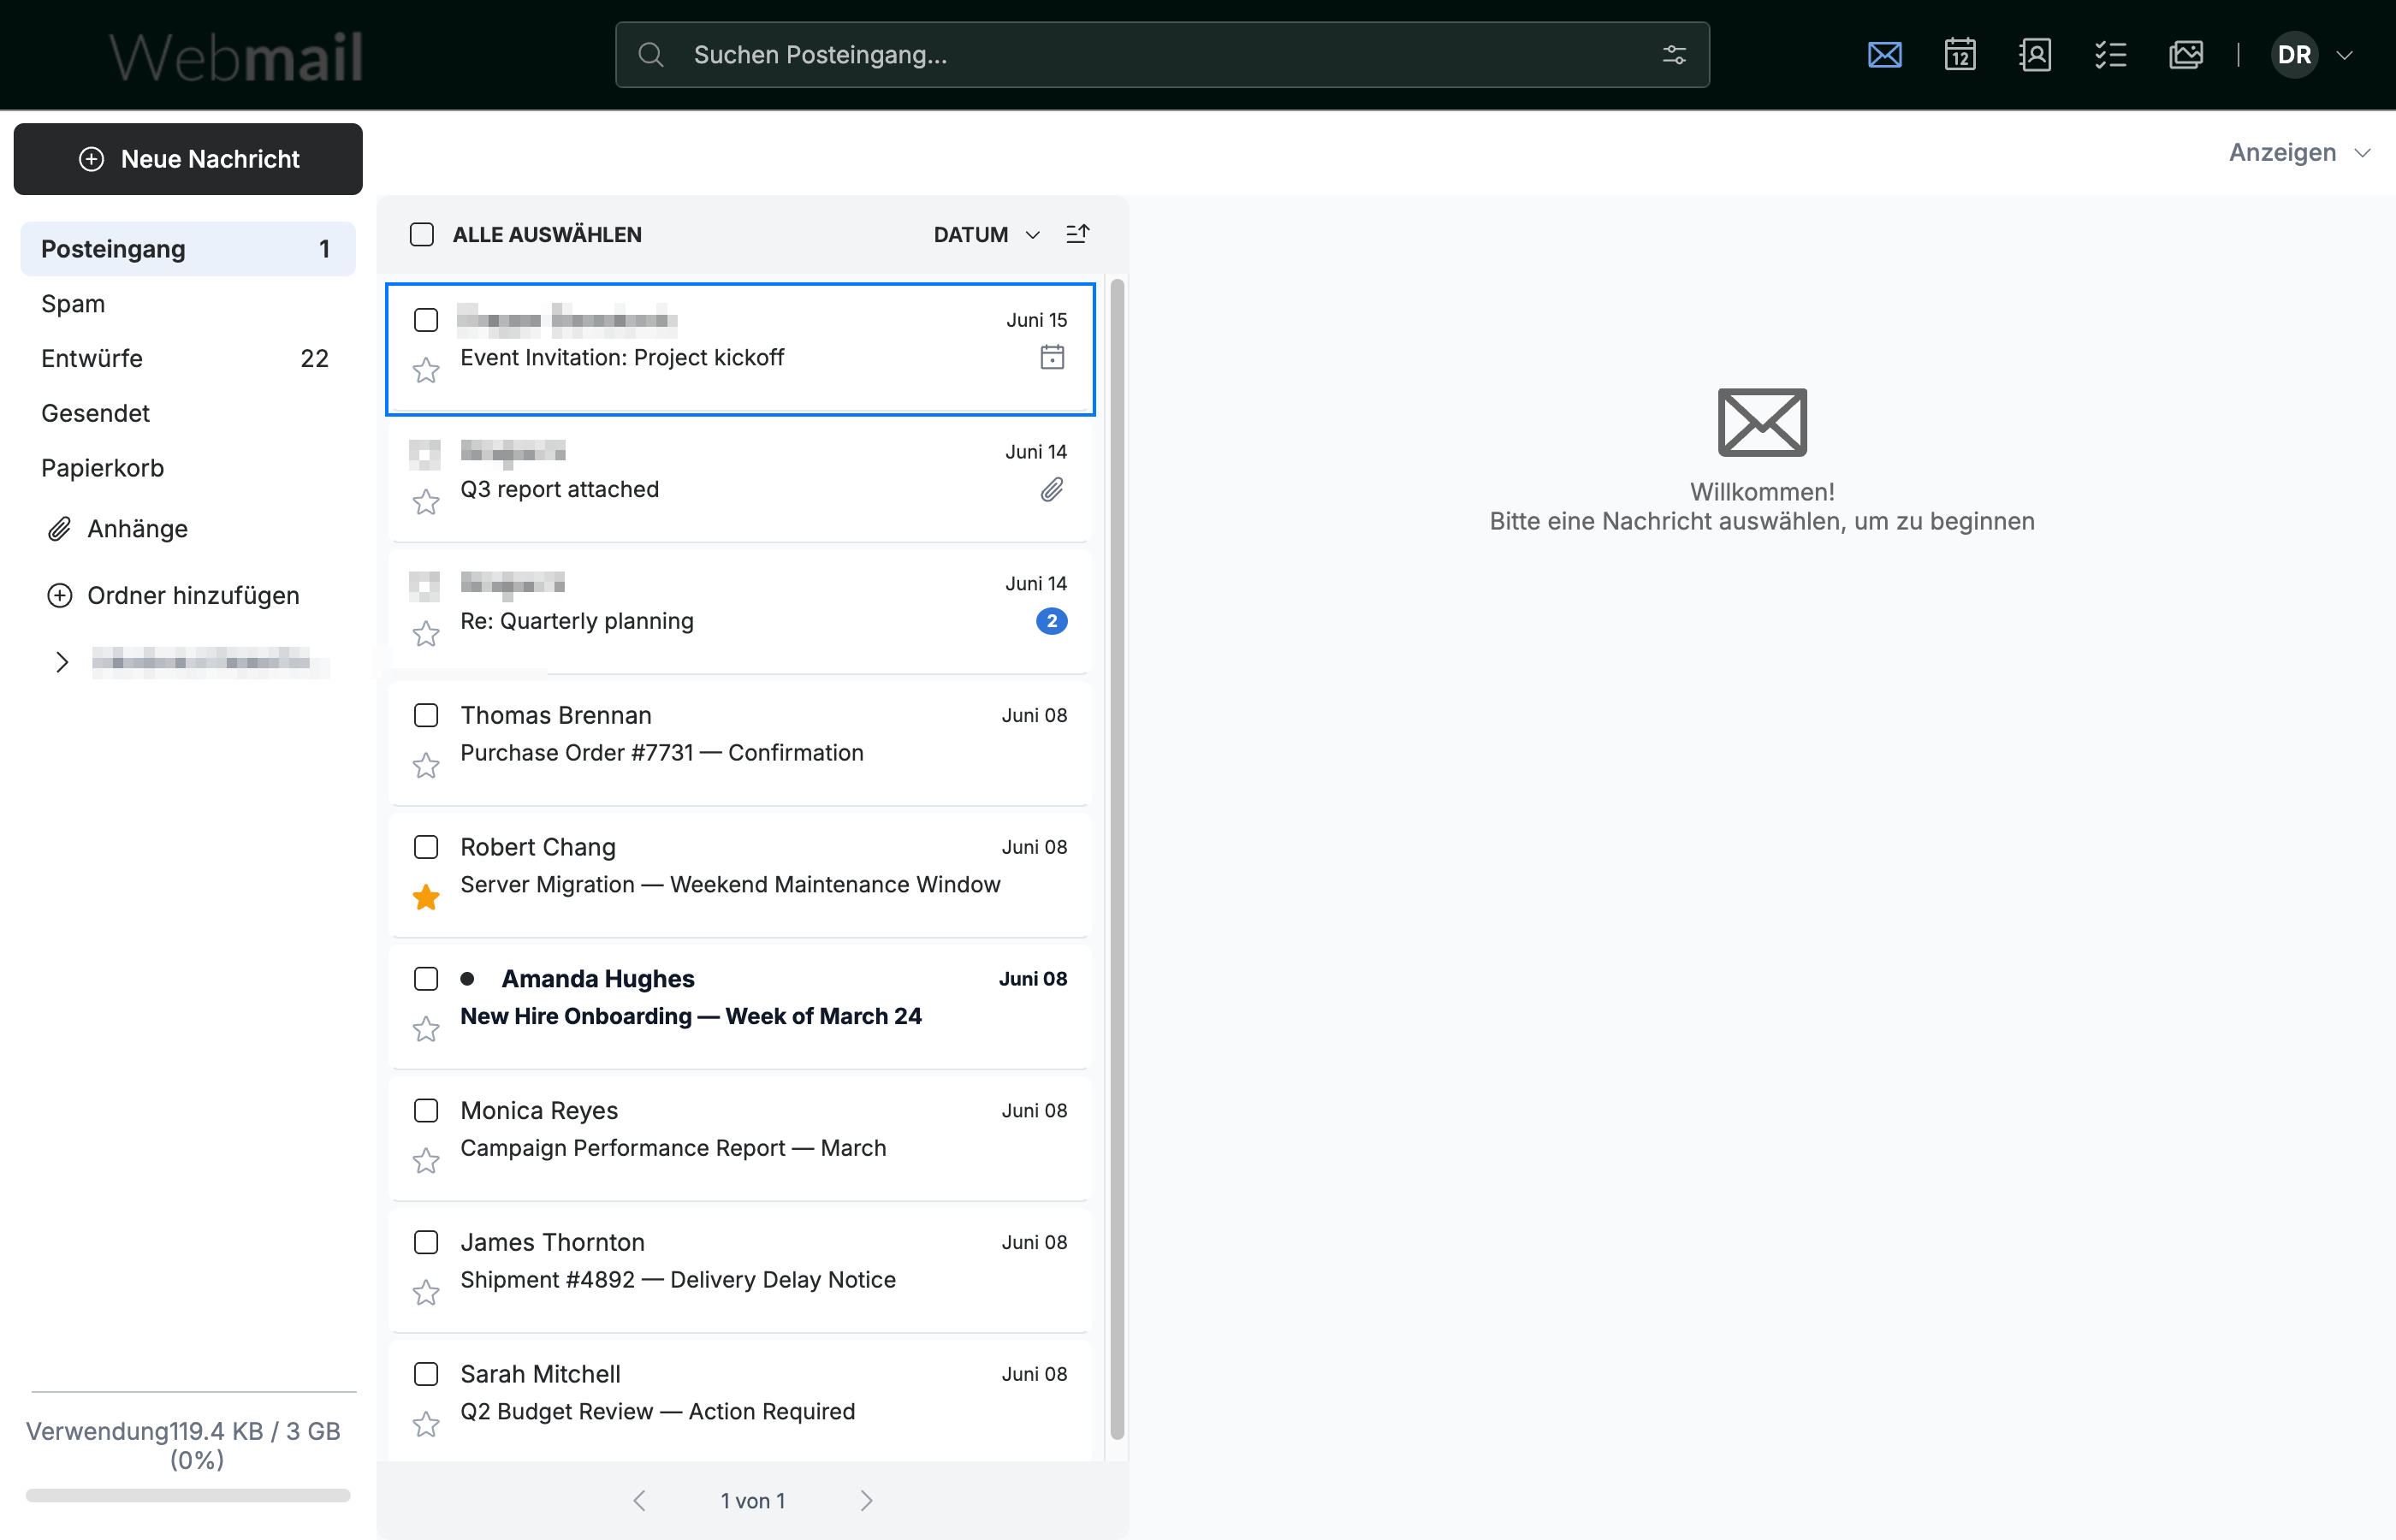Open the Contacts address book icon
This screenshot has height=1540, width=2396.
[2035, 55]
